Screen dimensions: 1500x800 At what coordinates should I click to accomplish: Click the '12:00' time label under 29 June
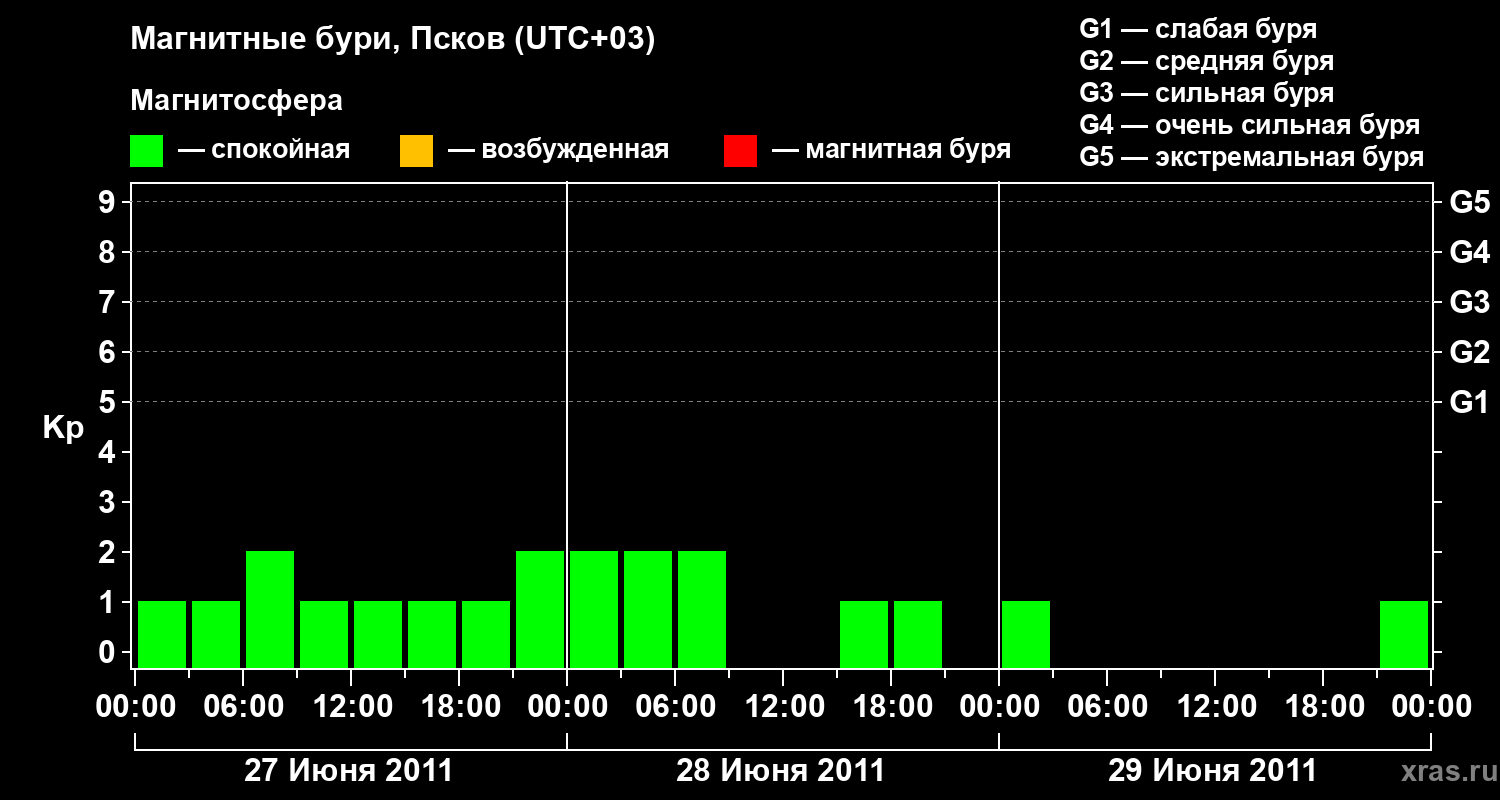1215,707
